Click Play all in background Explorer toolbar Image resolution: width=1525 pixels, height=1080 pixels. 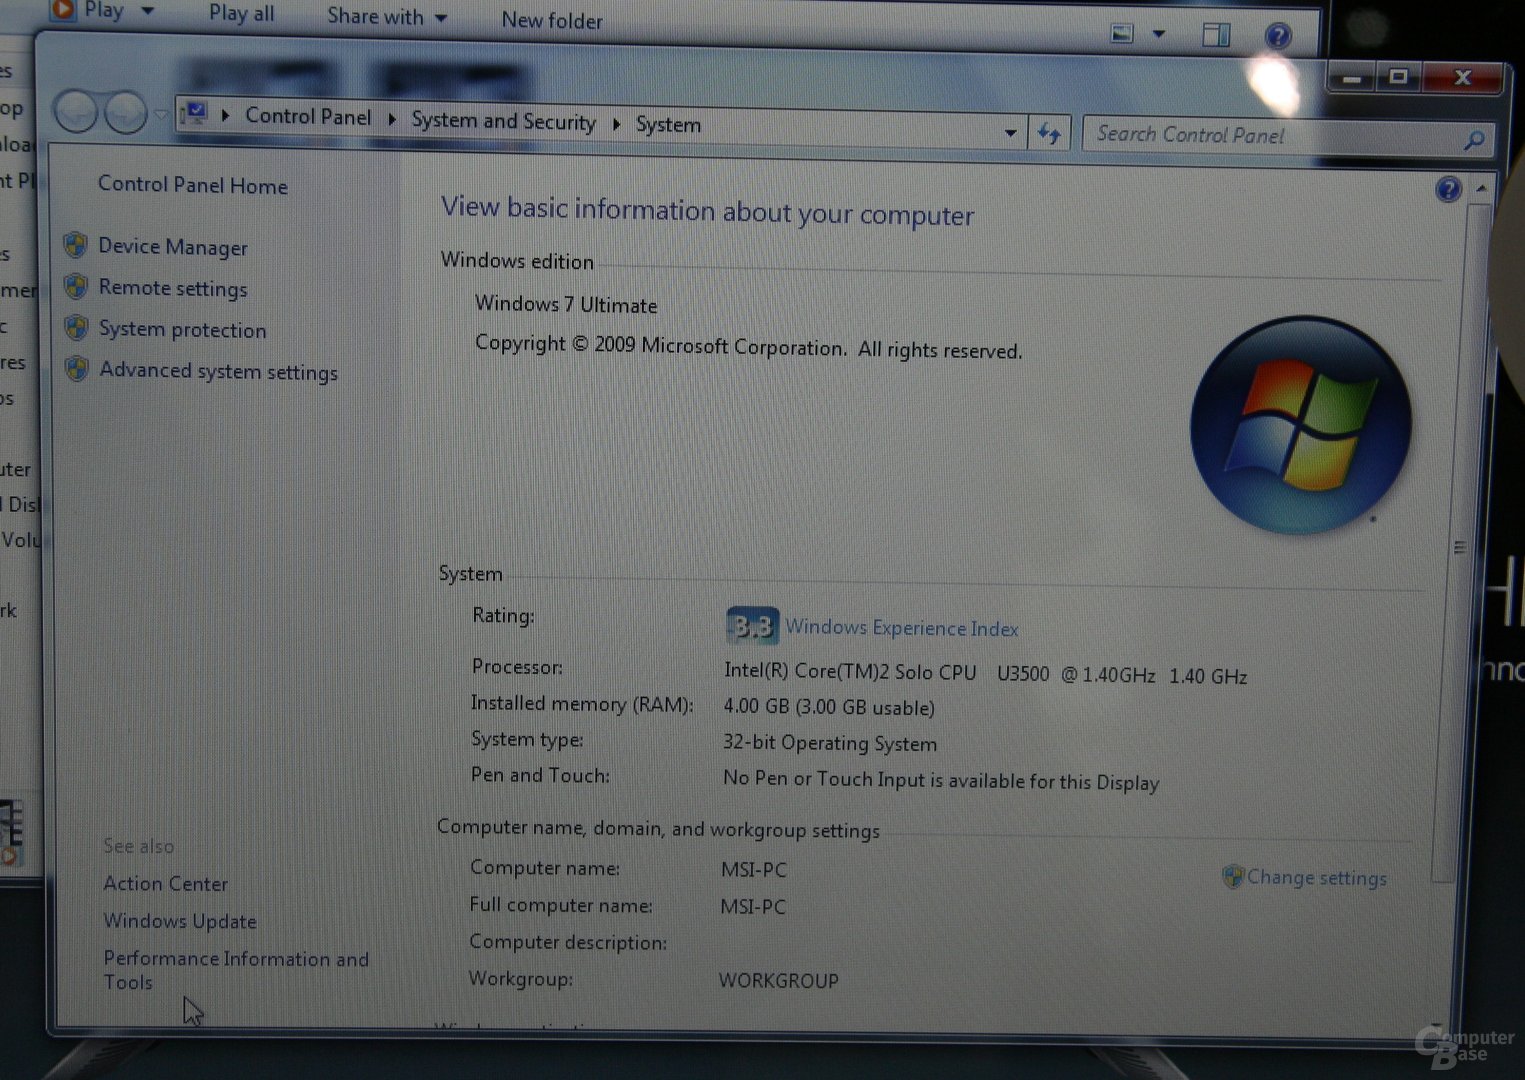click(241, 14)
